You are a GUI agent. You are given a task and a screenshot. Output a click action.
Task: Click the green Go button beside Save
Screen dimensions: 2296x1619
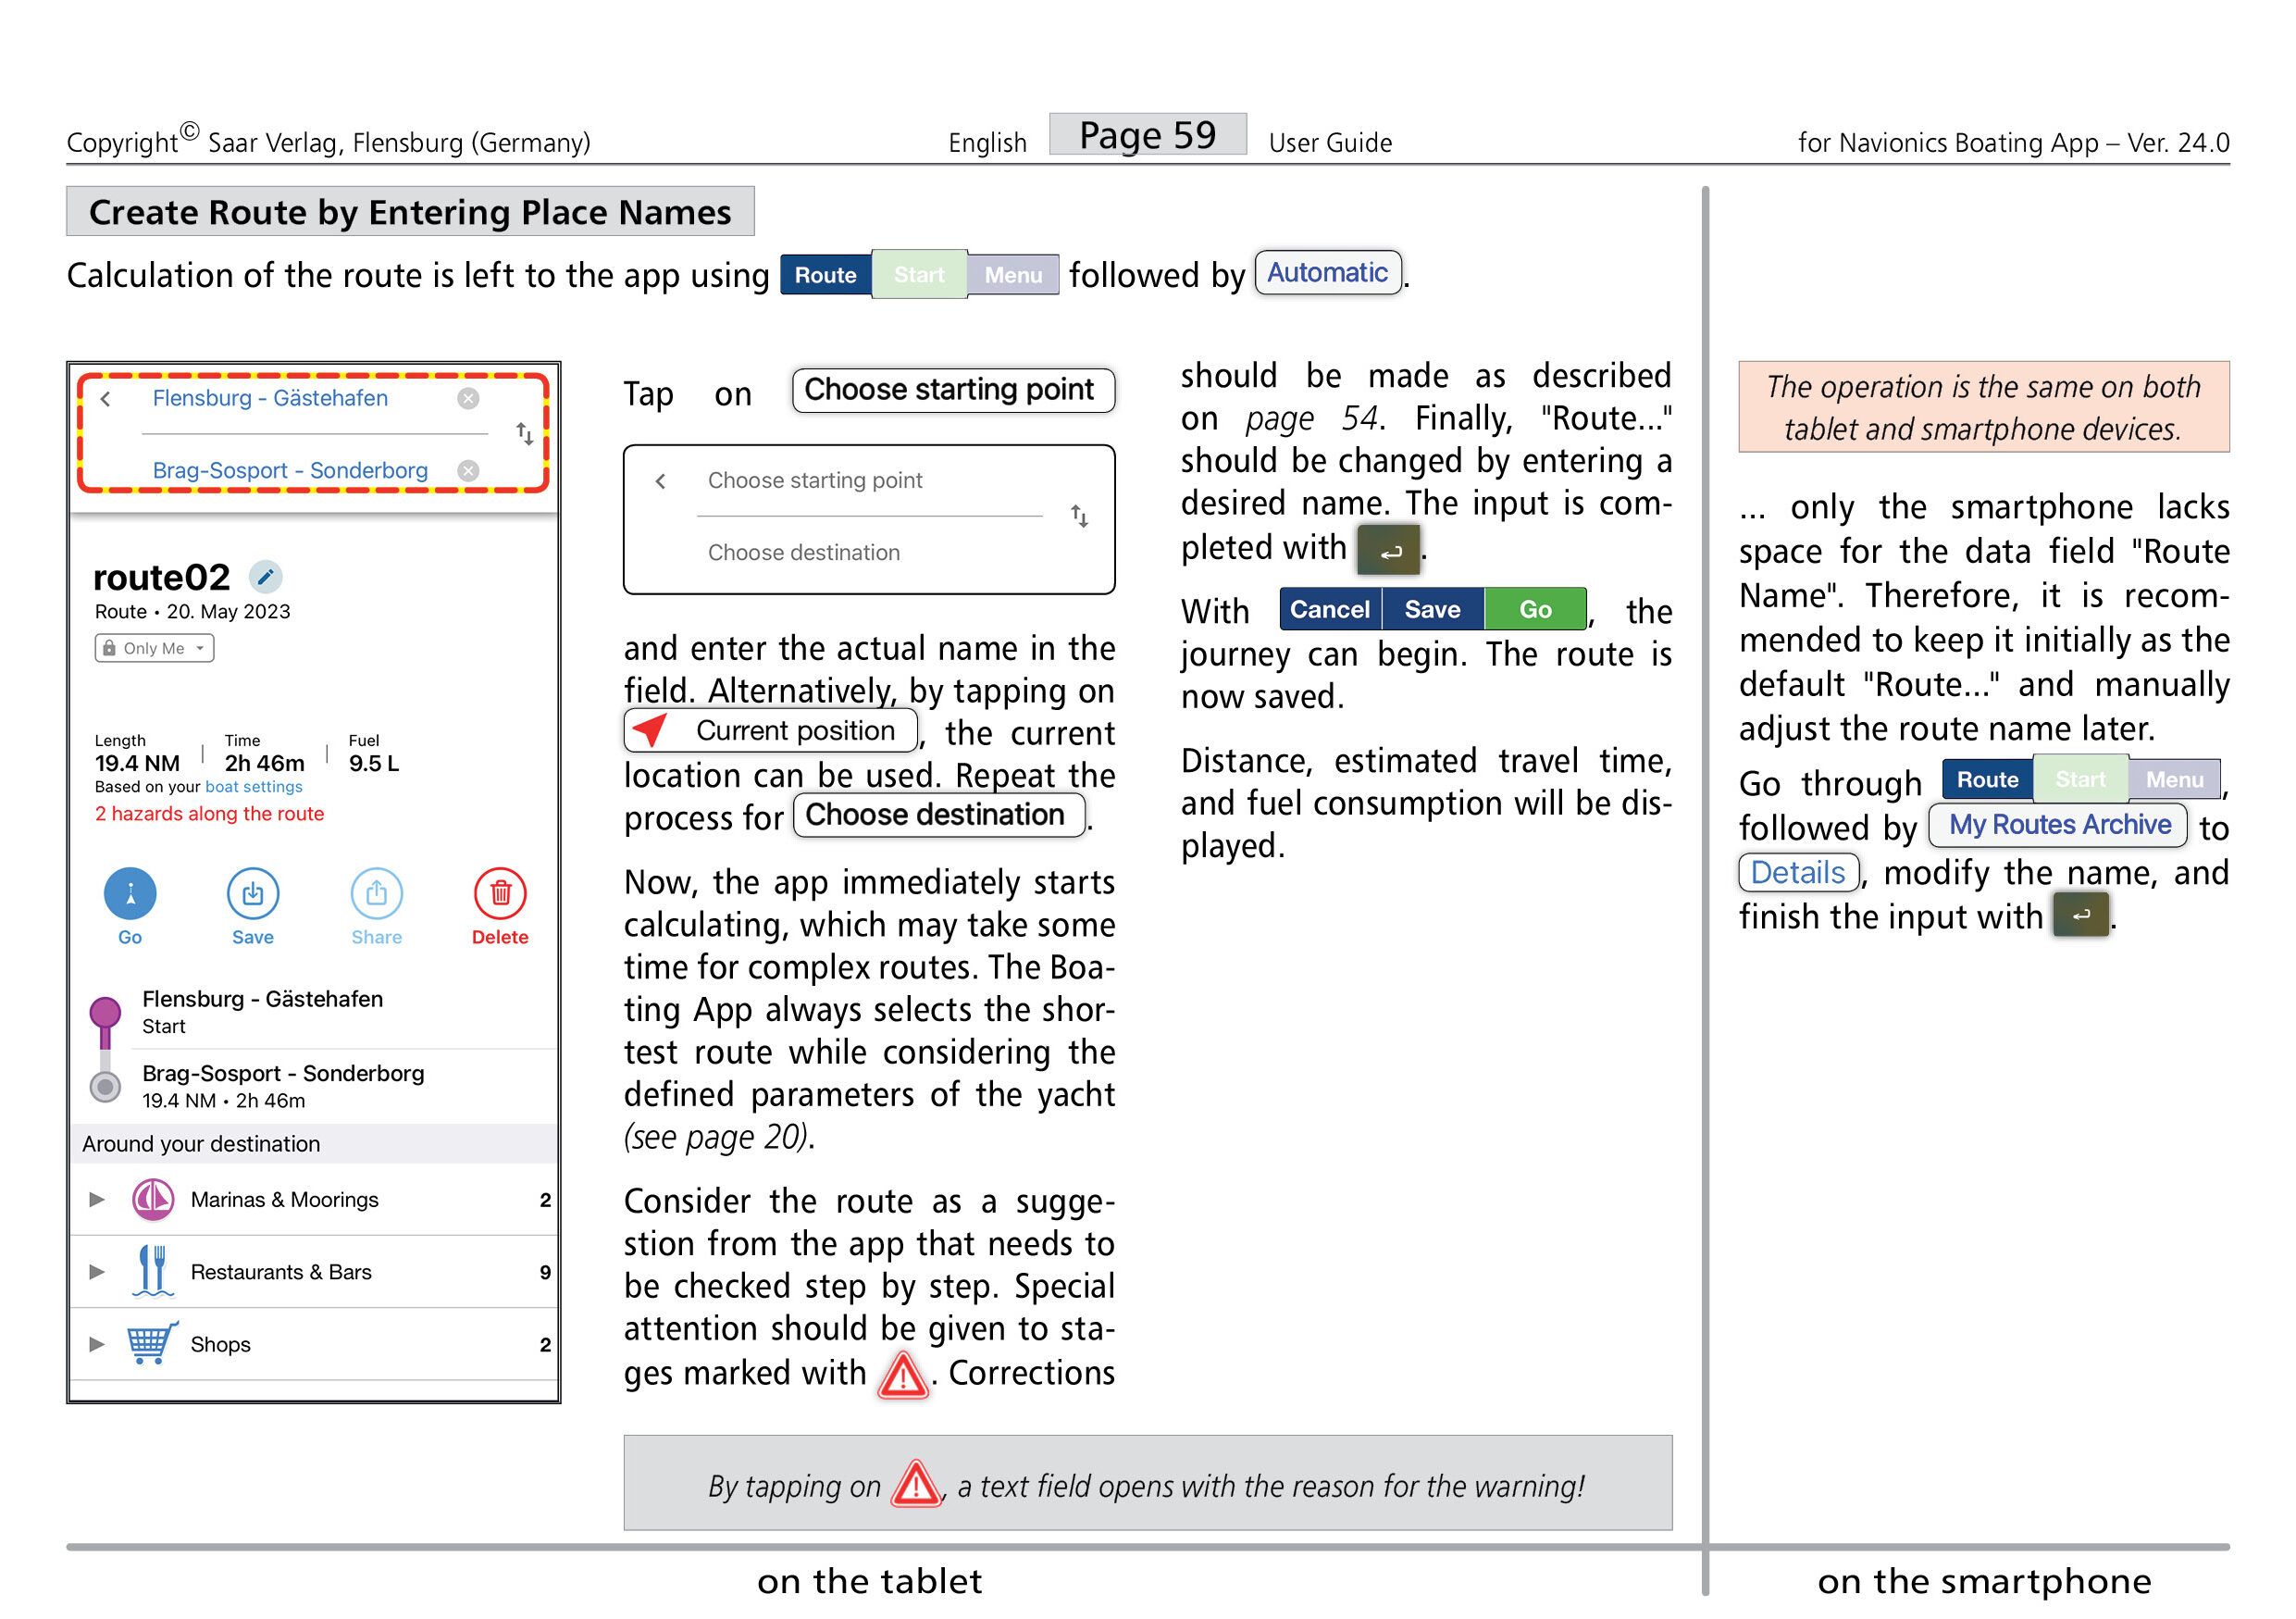[x=1535, y=610]
